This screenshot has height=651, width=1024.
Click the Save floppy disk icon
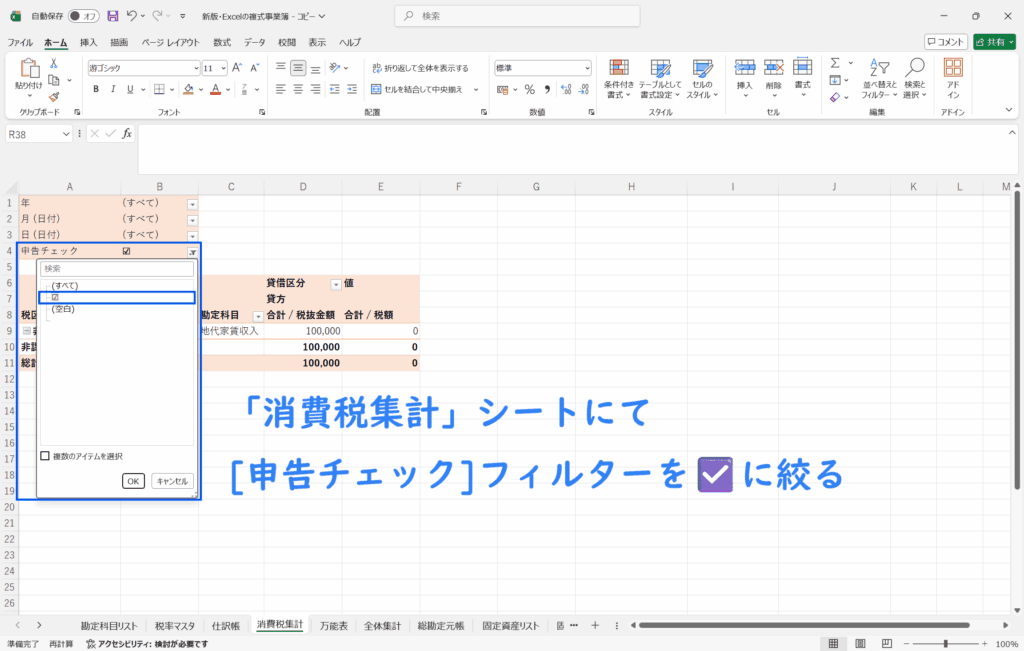coord(112,17)
